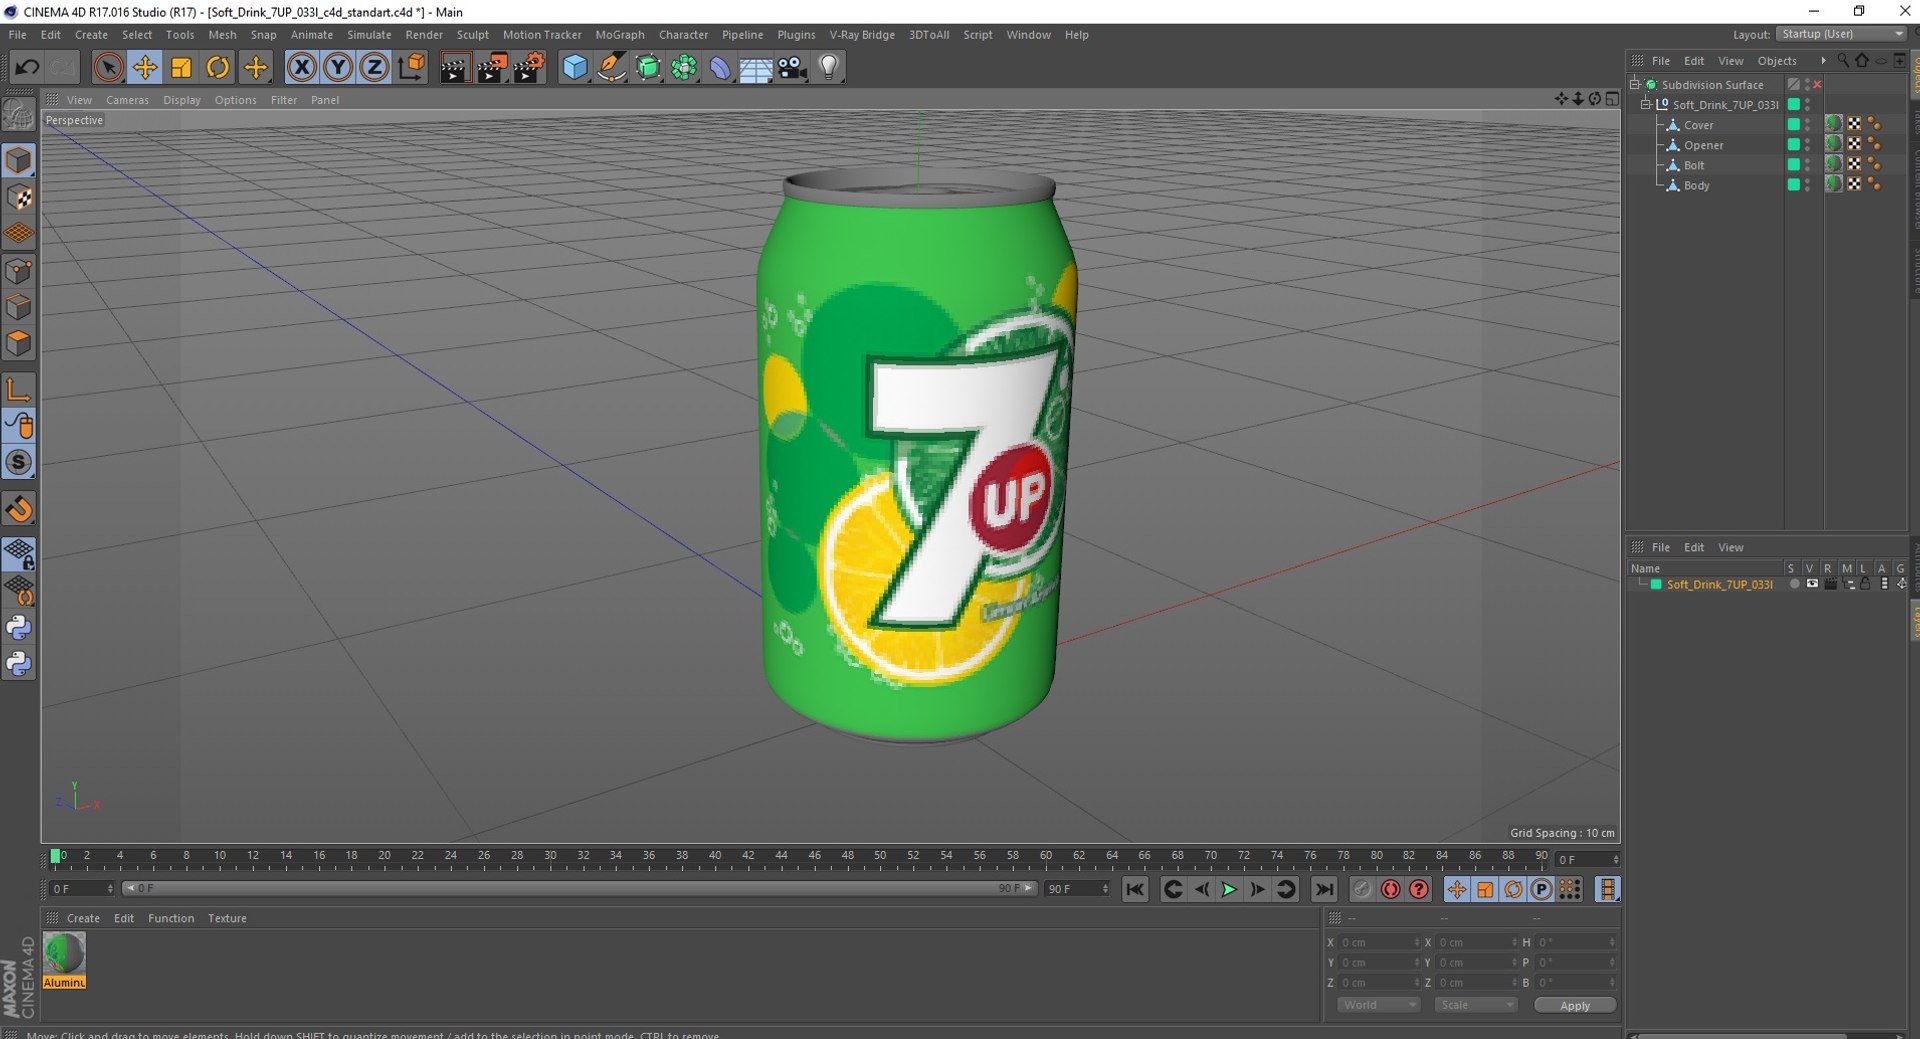The width and height of the screenshot is (1920, 1039).
Task: Click the Undo arrow icon
Action: click(x=27, y=67)
